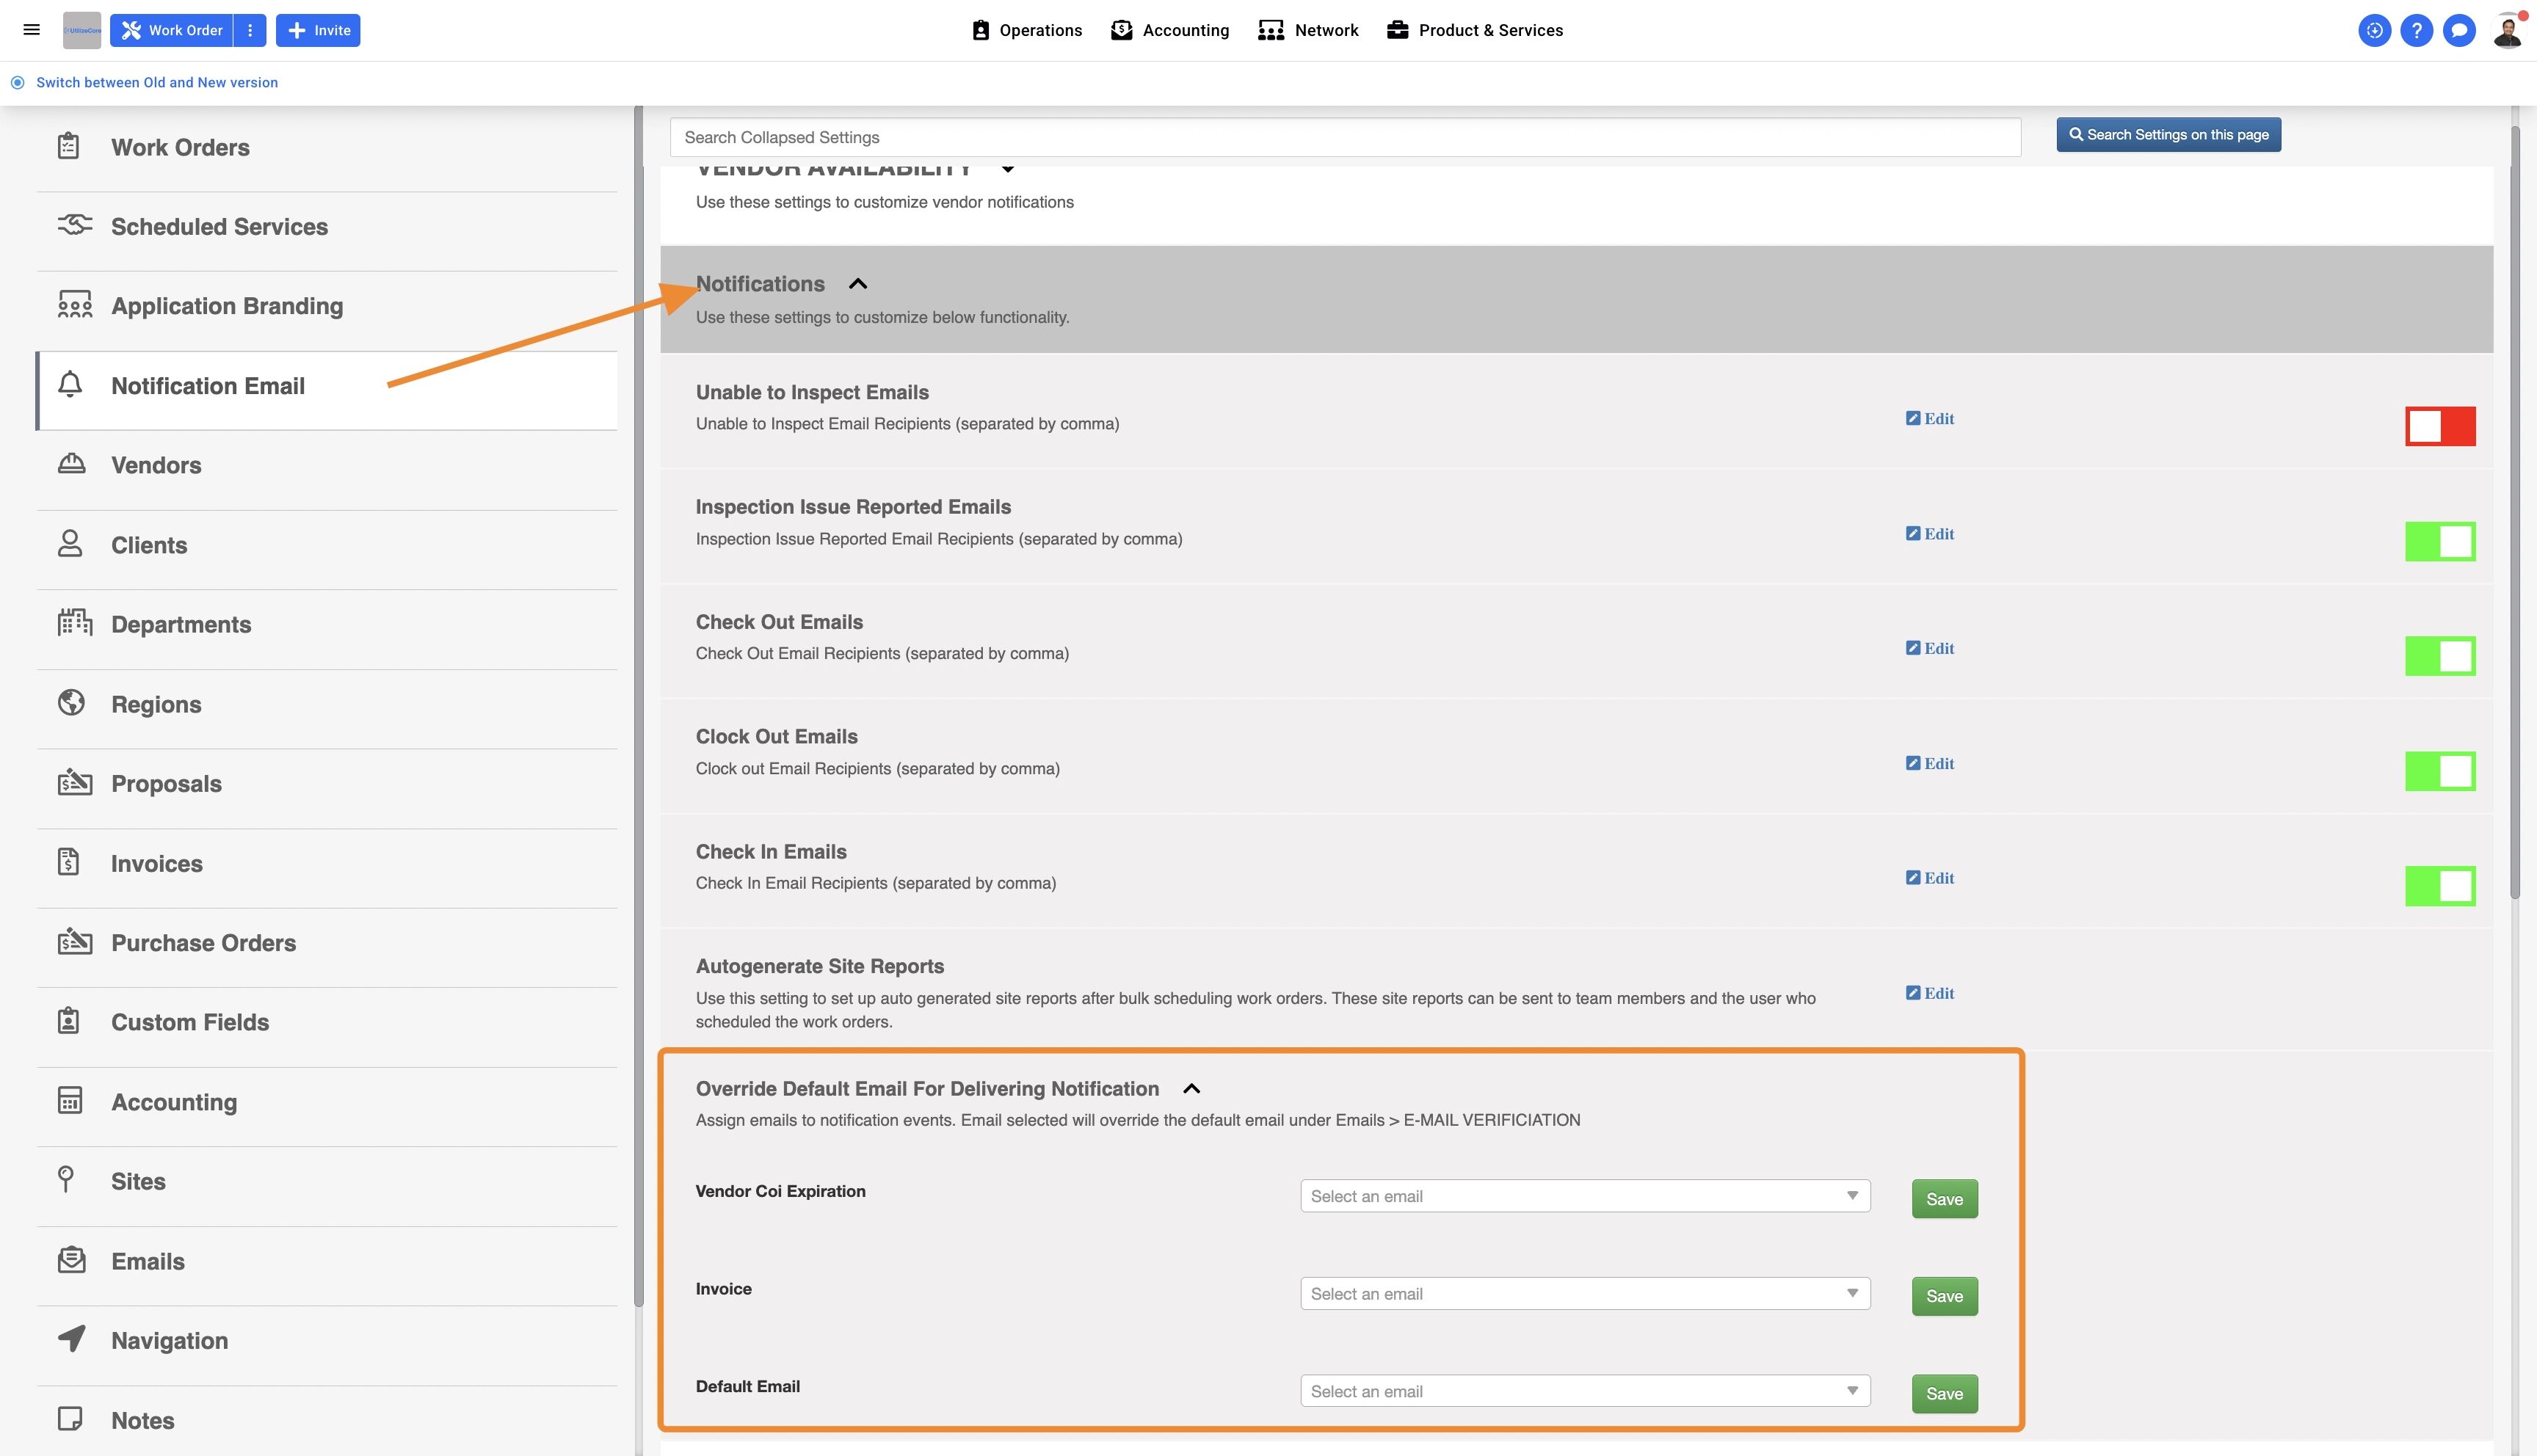Click Edit for Clock Out Emails
Image resolution: width=2537 pixels, height=1456 pixels.
coord(1929,764)
